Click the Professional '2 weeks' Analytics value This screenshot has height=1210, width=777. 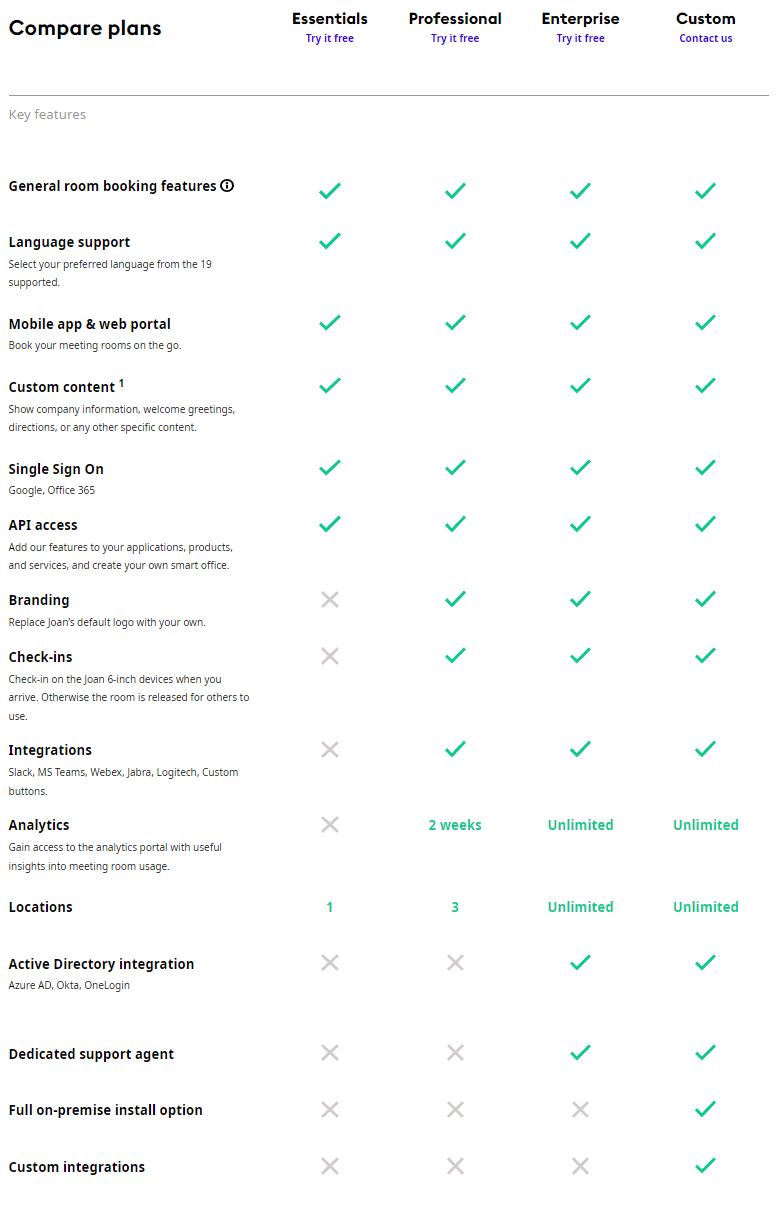(455, 825)
